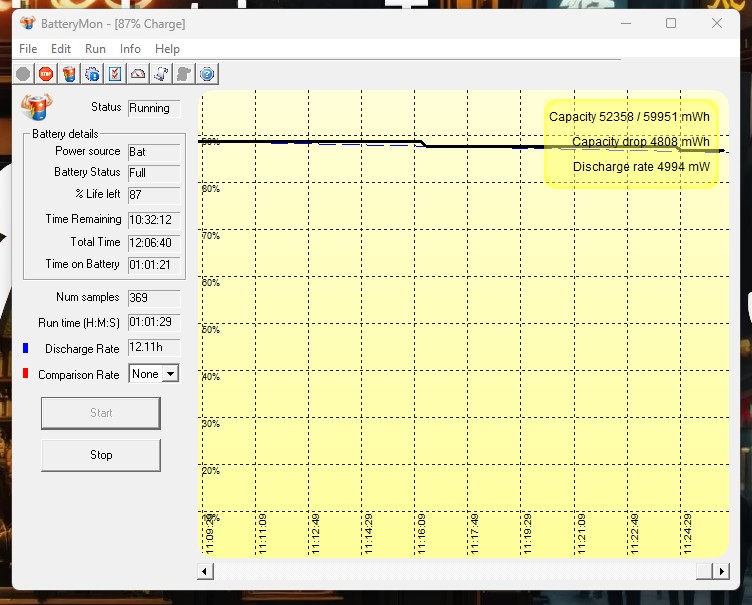Open the Edit menu
This screenshot has width=752, height=605.
click(61, 49)
